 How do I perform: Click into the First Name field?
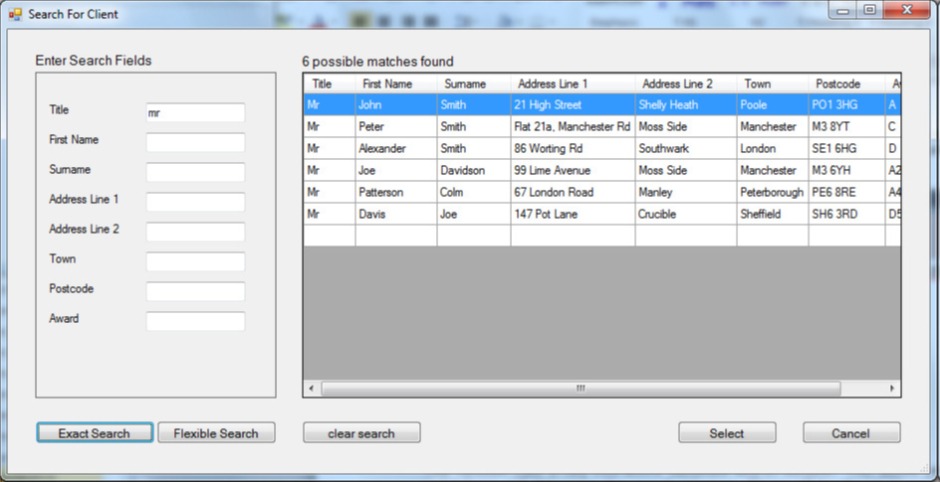(x=195, y=143)
